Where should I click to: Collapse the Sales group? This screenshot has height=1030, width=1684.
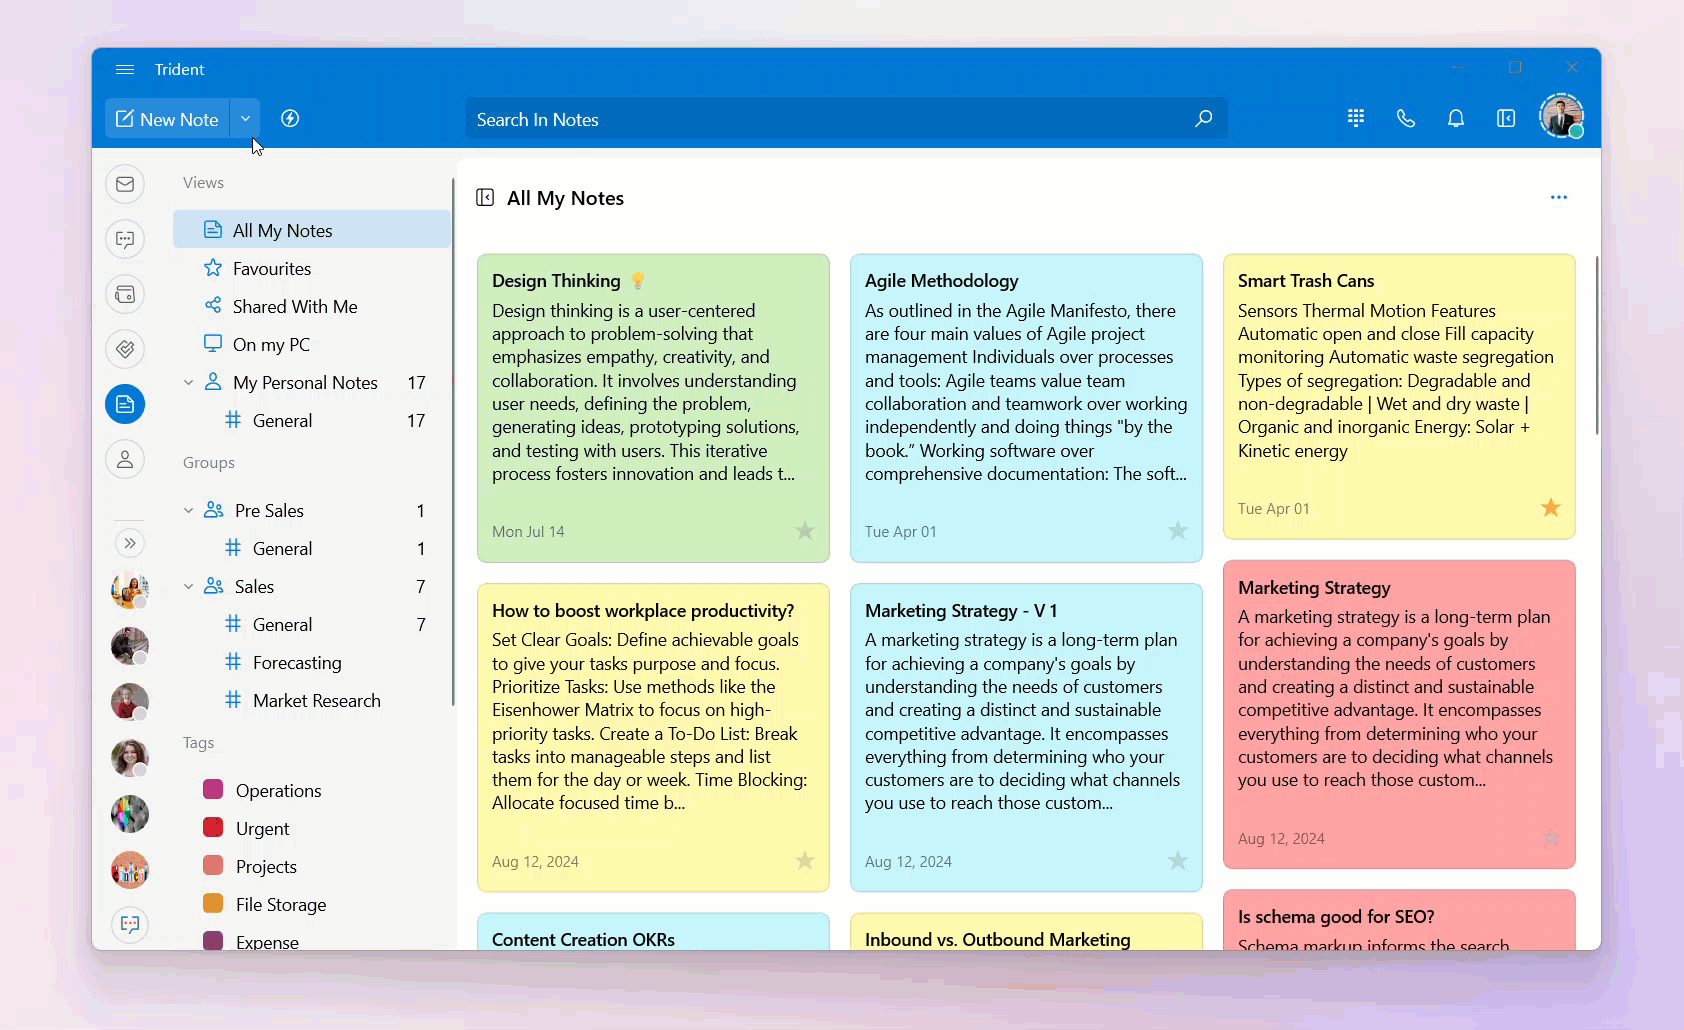188,587
